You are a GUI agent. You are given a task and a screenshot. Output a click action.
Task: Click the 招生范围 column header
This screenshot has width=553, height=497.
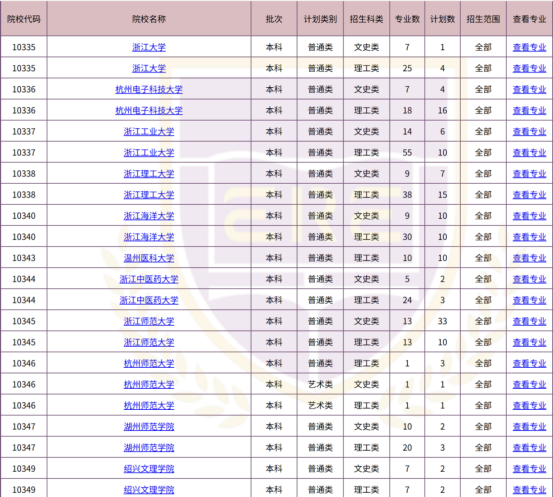click(x=483, y=19)
